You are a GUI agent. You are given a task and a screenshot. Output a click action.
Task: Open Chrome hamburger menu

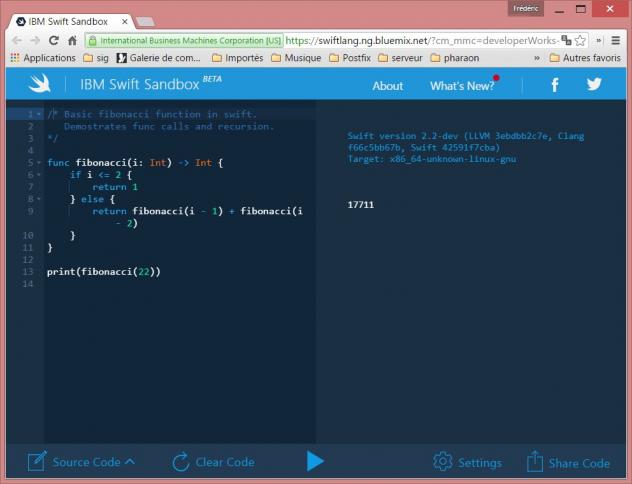(616, 40)
